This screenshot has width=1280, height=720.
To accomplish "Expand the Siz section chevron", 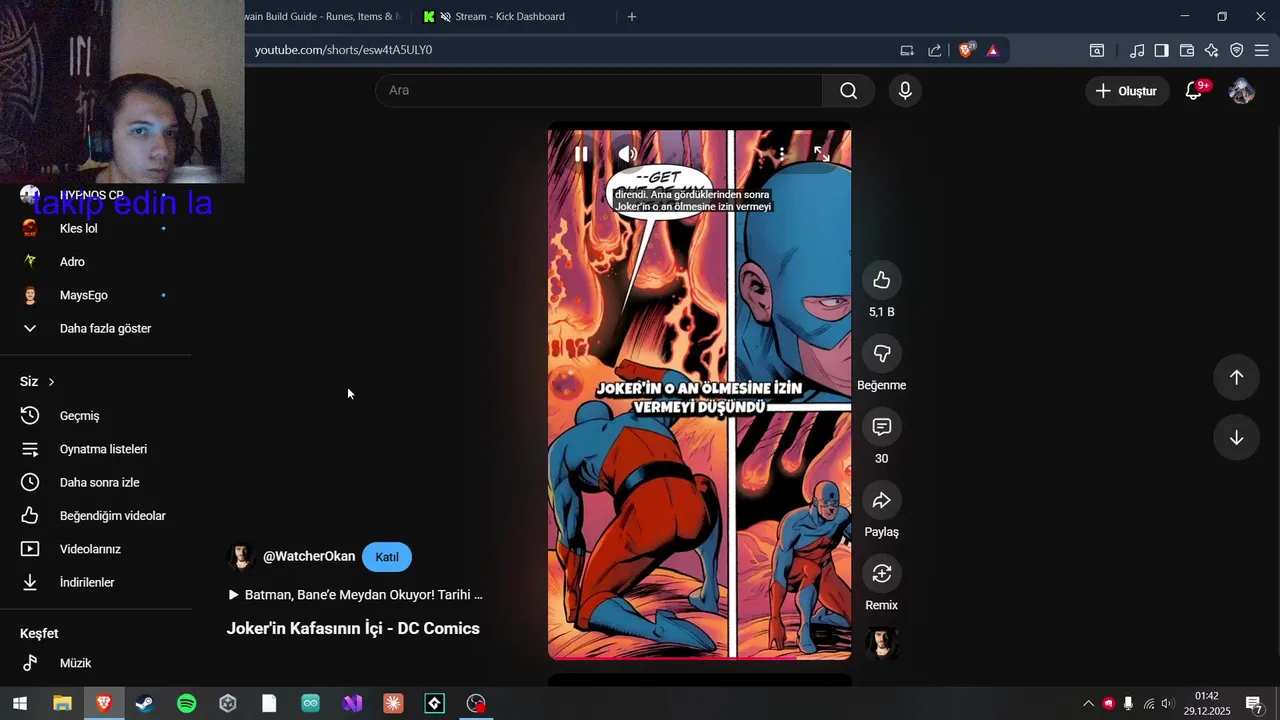I will click(x=52, y=382).
